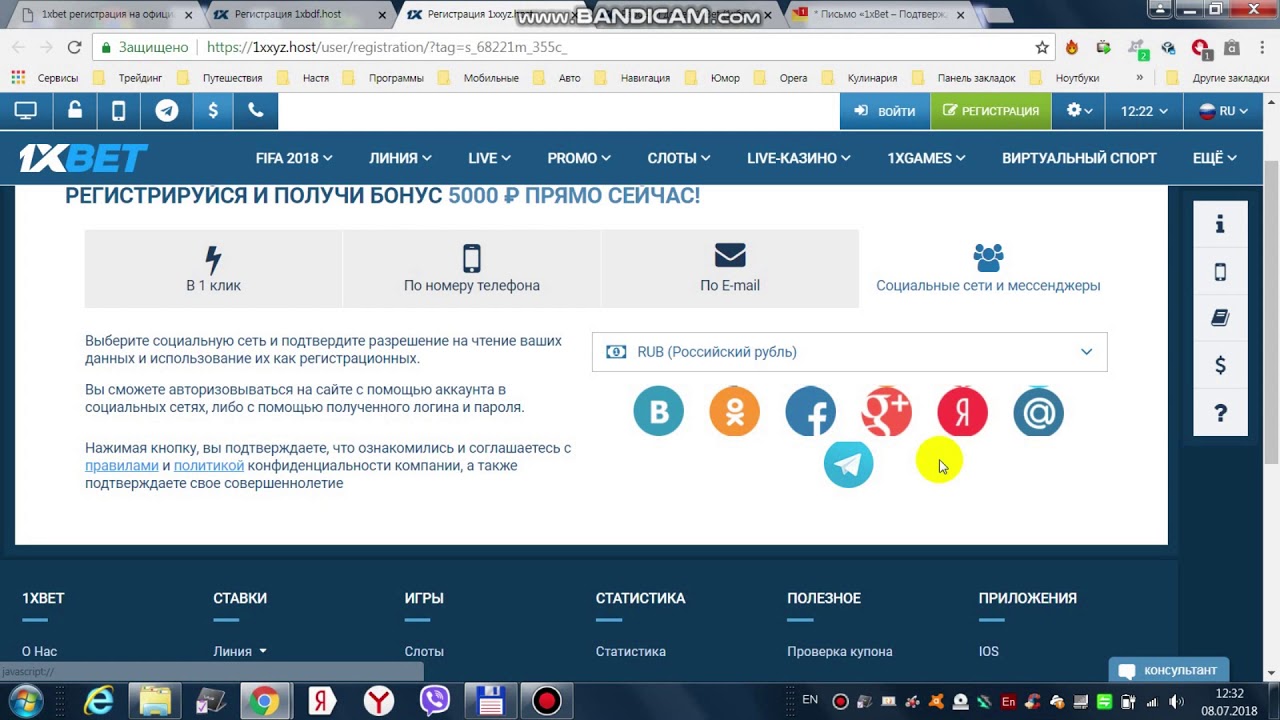1280x720 pixels.
Task: Open политикой link
Action: coord(209,465)
